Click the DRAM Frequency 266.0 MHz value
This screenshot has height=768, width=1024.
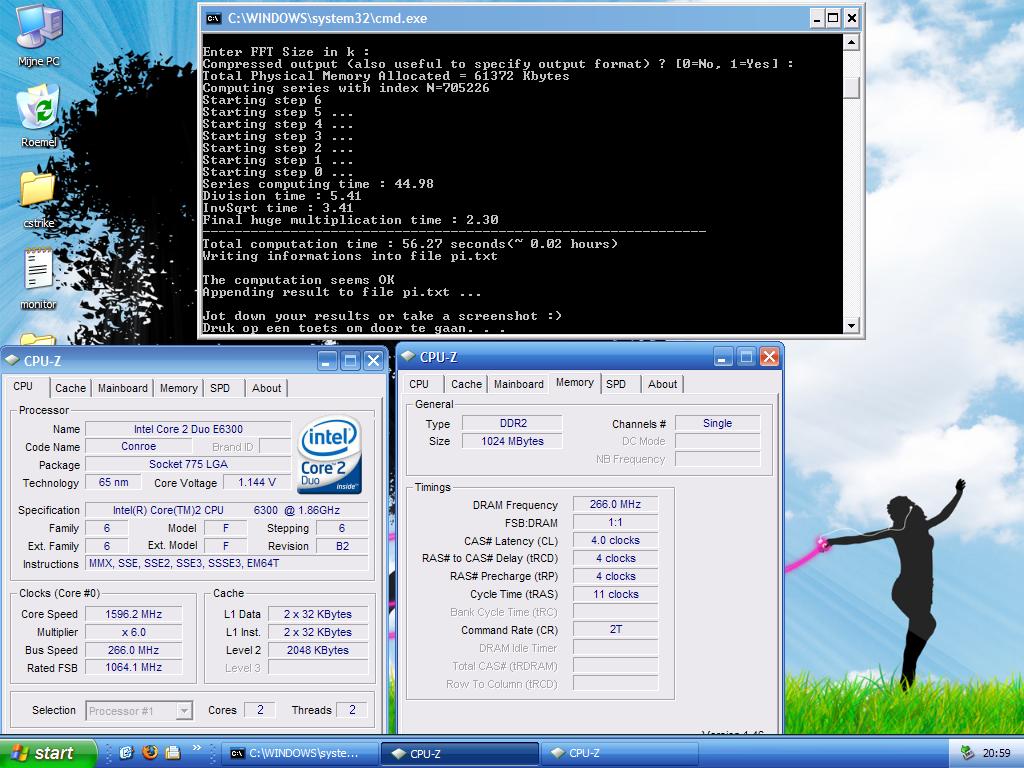click(615, 504)
